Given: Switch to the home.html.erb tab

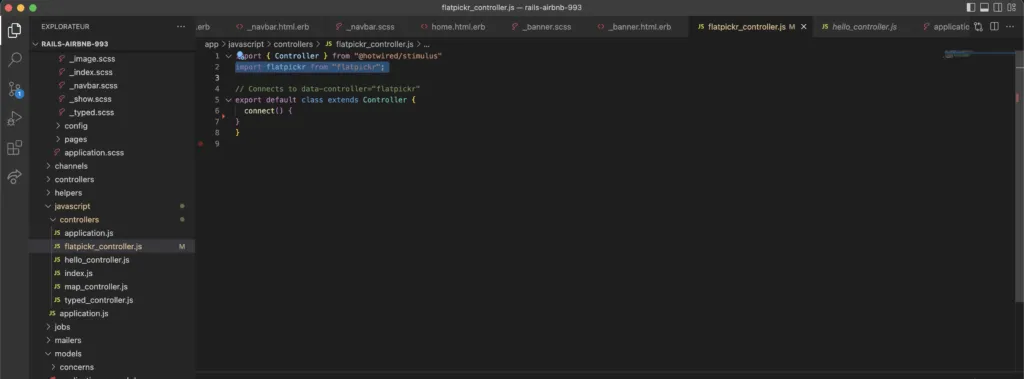Looking at the screenshot, I should pyautogui.click(x=453, y=27).
